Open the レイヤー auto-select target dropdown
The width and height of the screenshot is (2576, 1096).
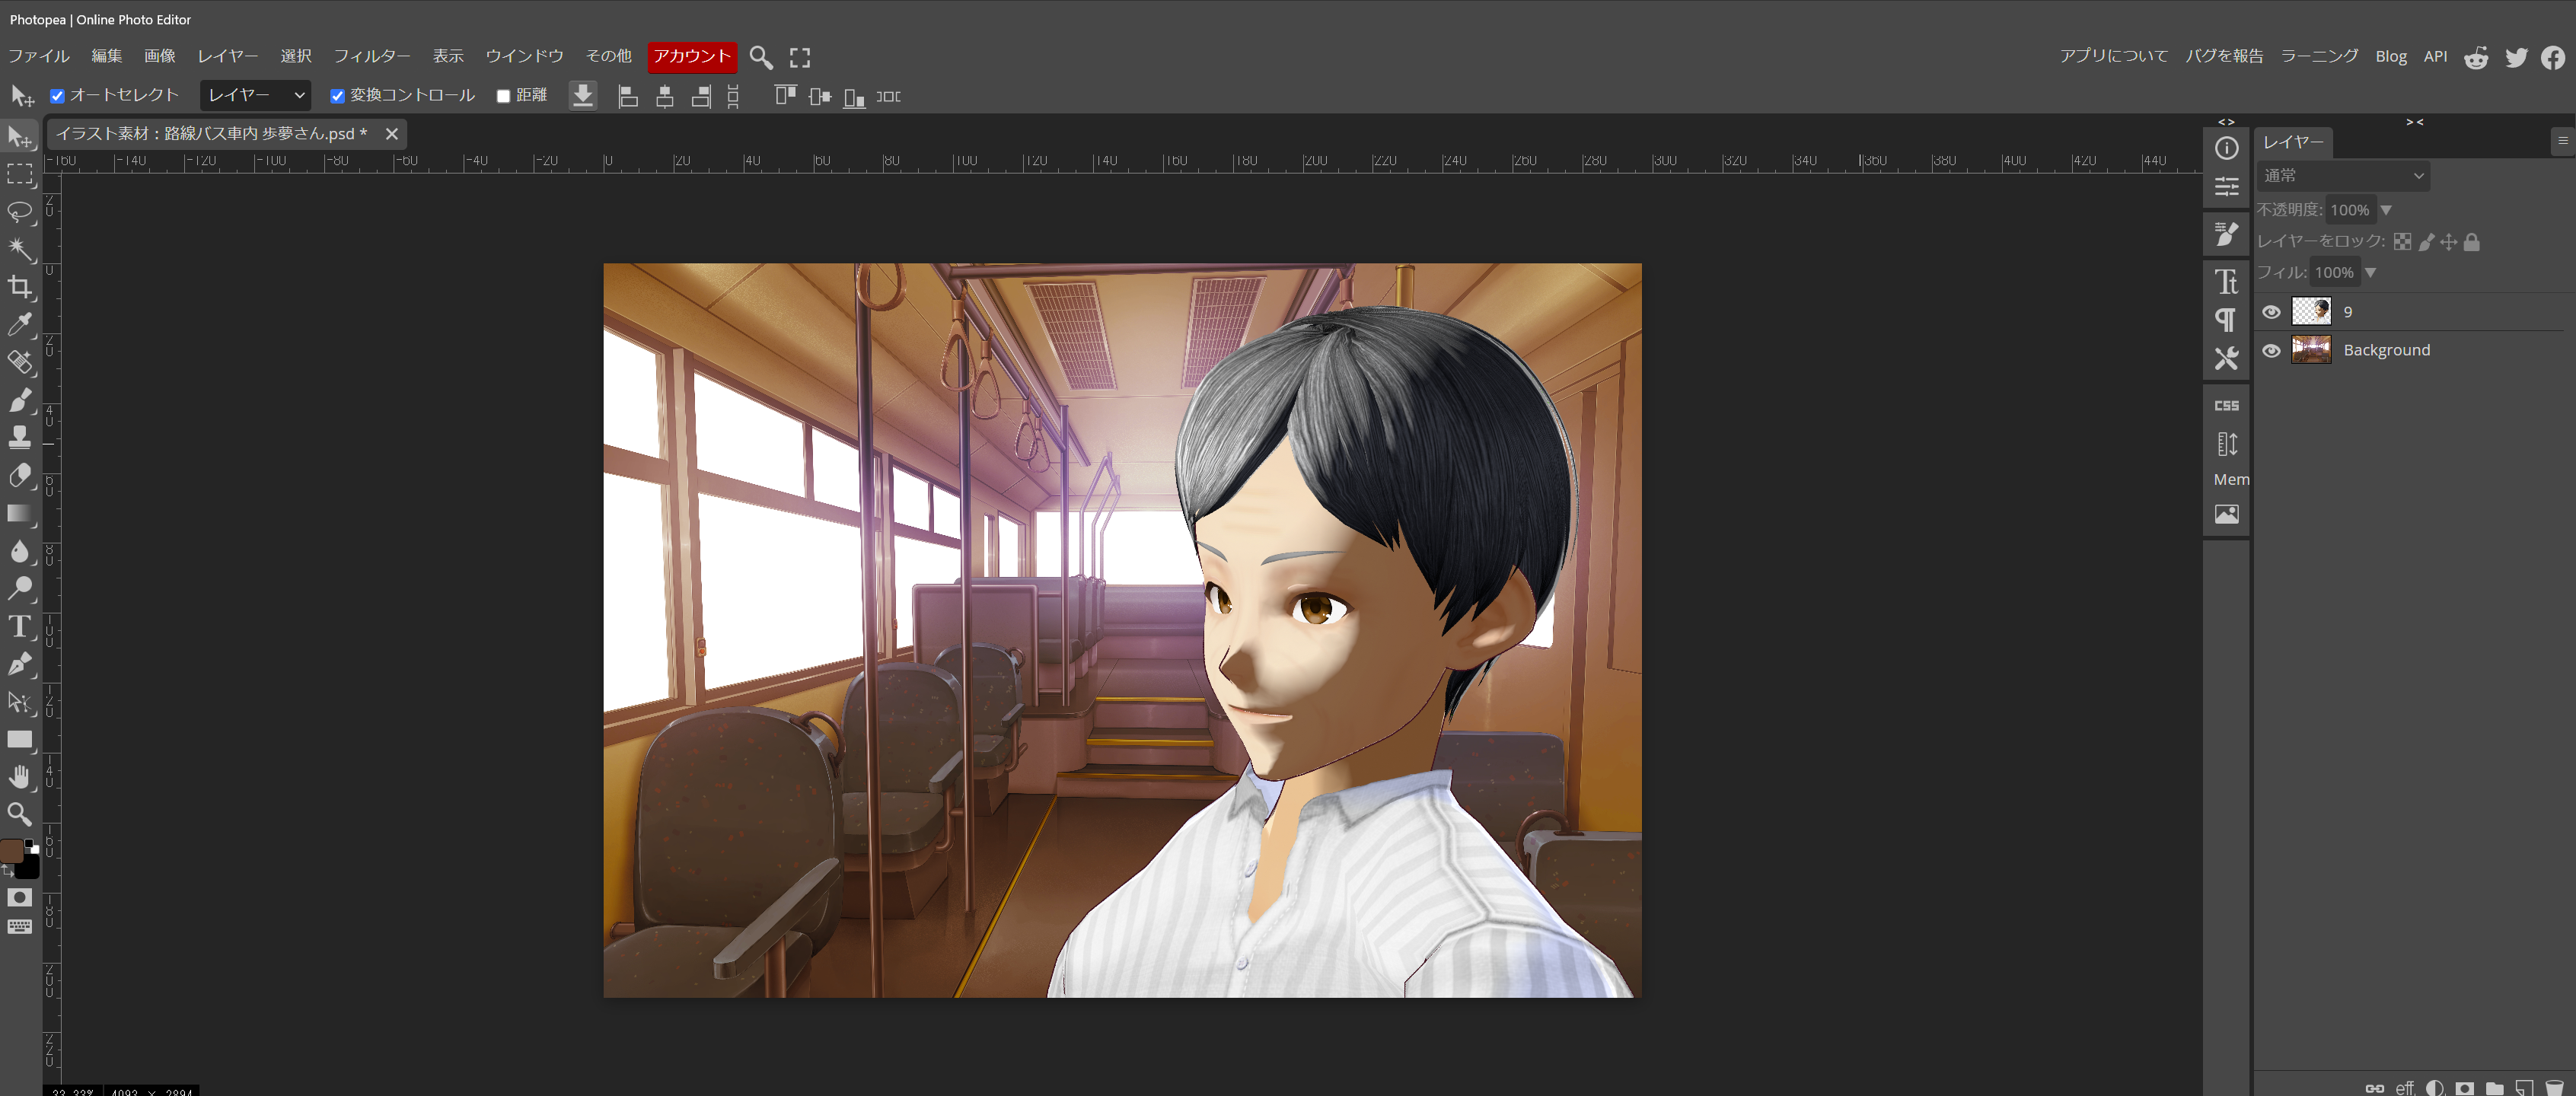coord(255,95)
